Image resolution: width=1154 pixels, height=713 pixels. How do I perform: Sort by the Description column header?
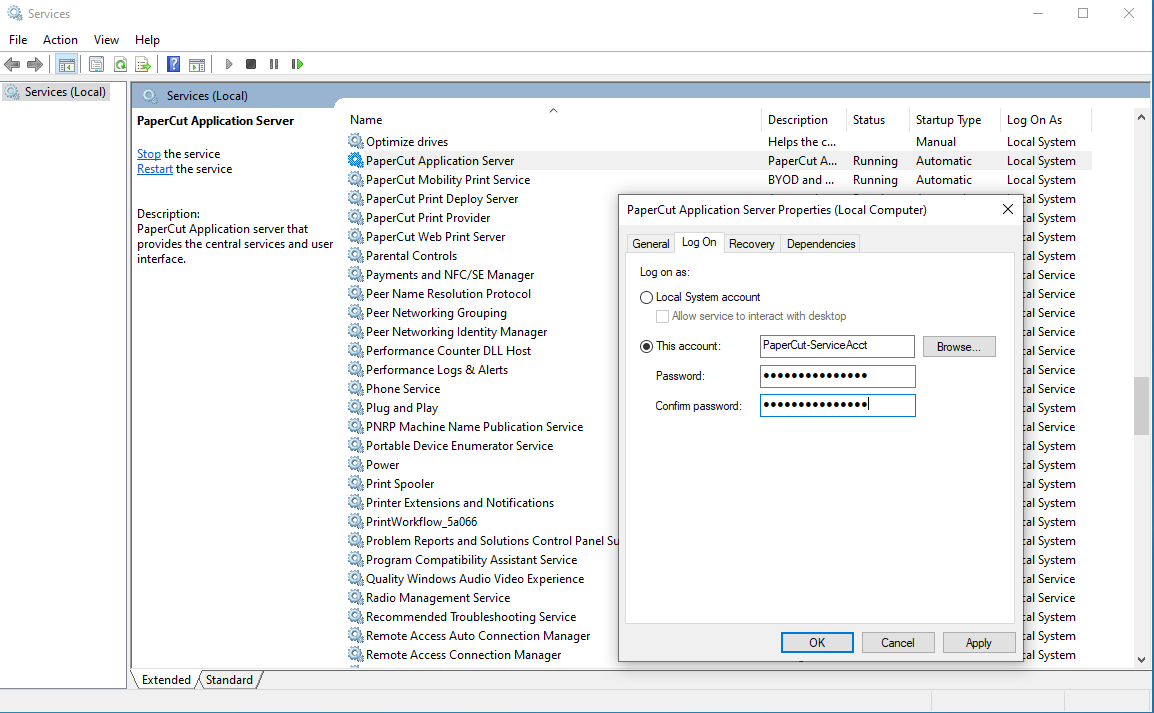coord(804,120)
